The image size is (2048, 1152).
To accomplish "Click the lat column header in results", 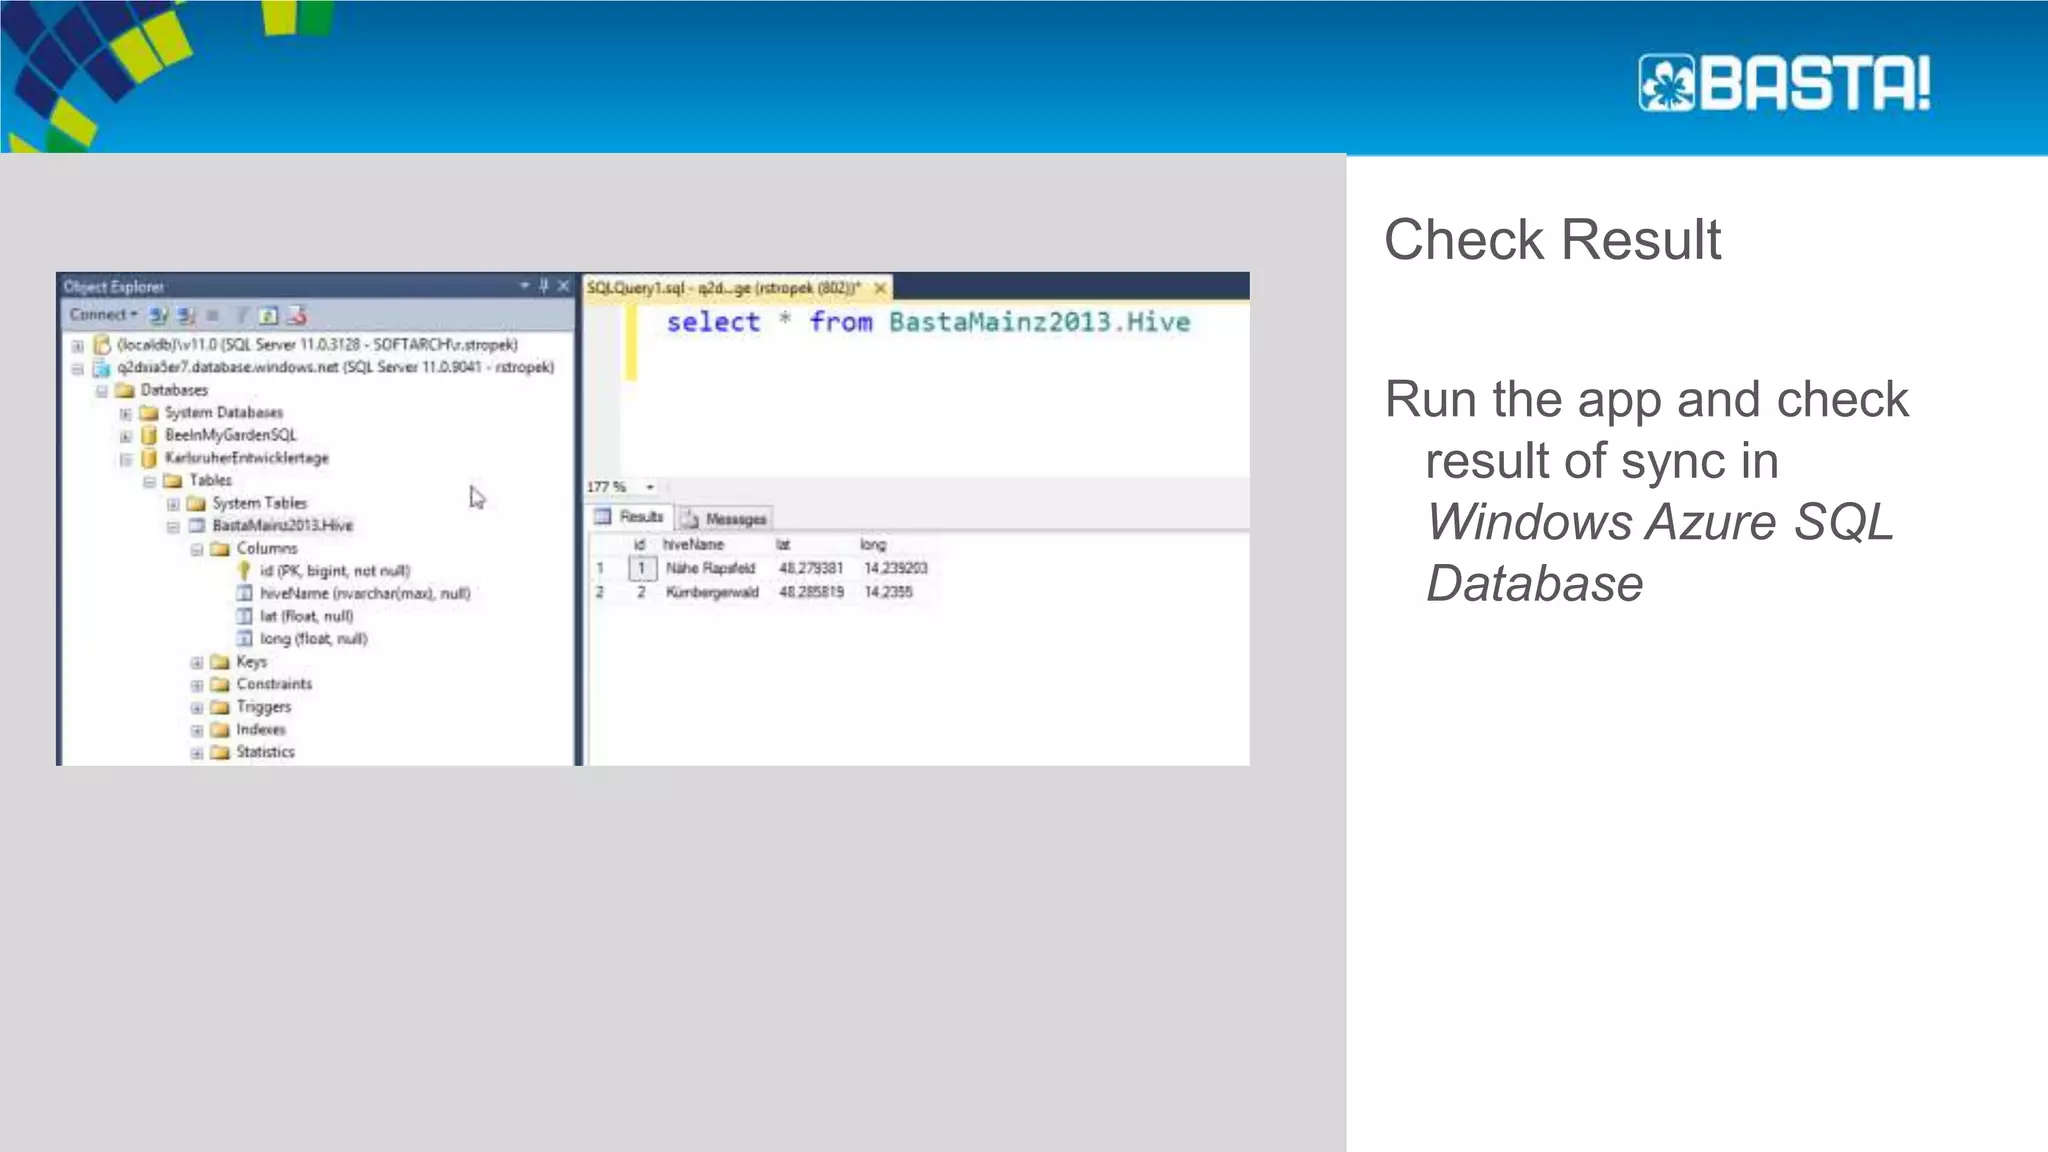I will 784,545.
